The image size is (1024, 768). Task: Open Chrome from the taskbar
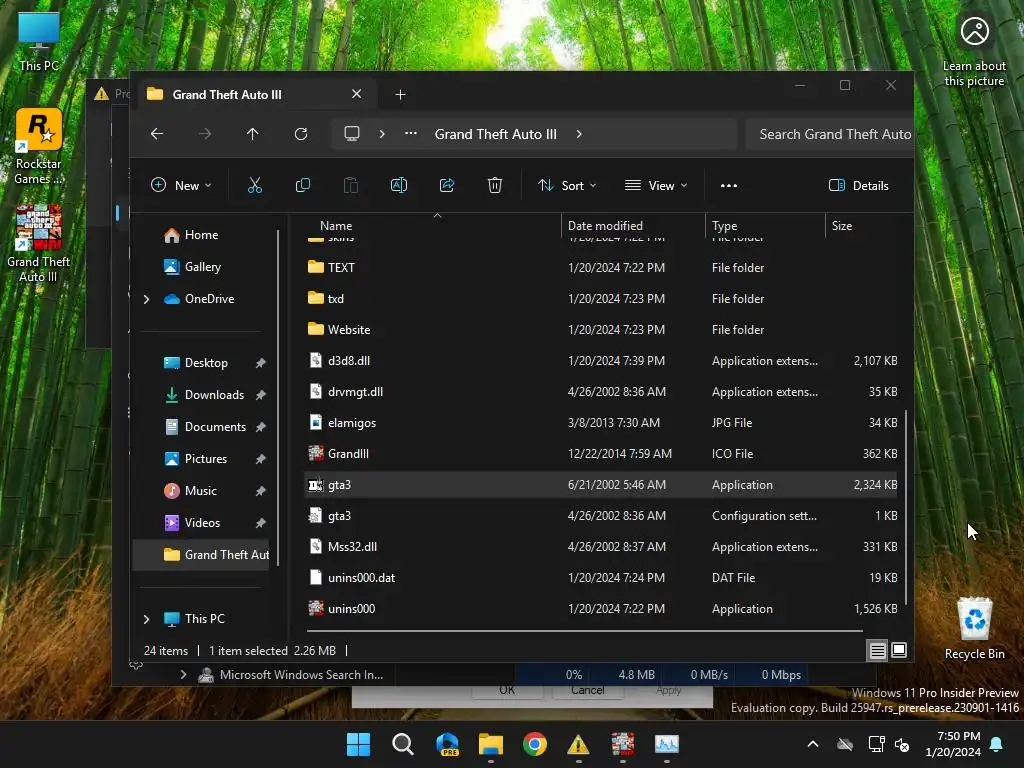click(x=535, y=744)
